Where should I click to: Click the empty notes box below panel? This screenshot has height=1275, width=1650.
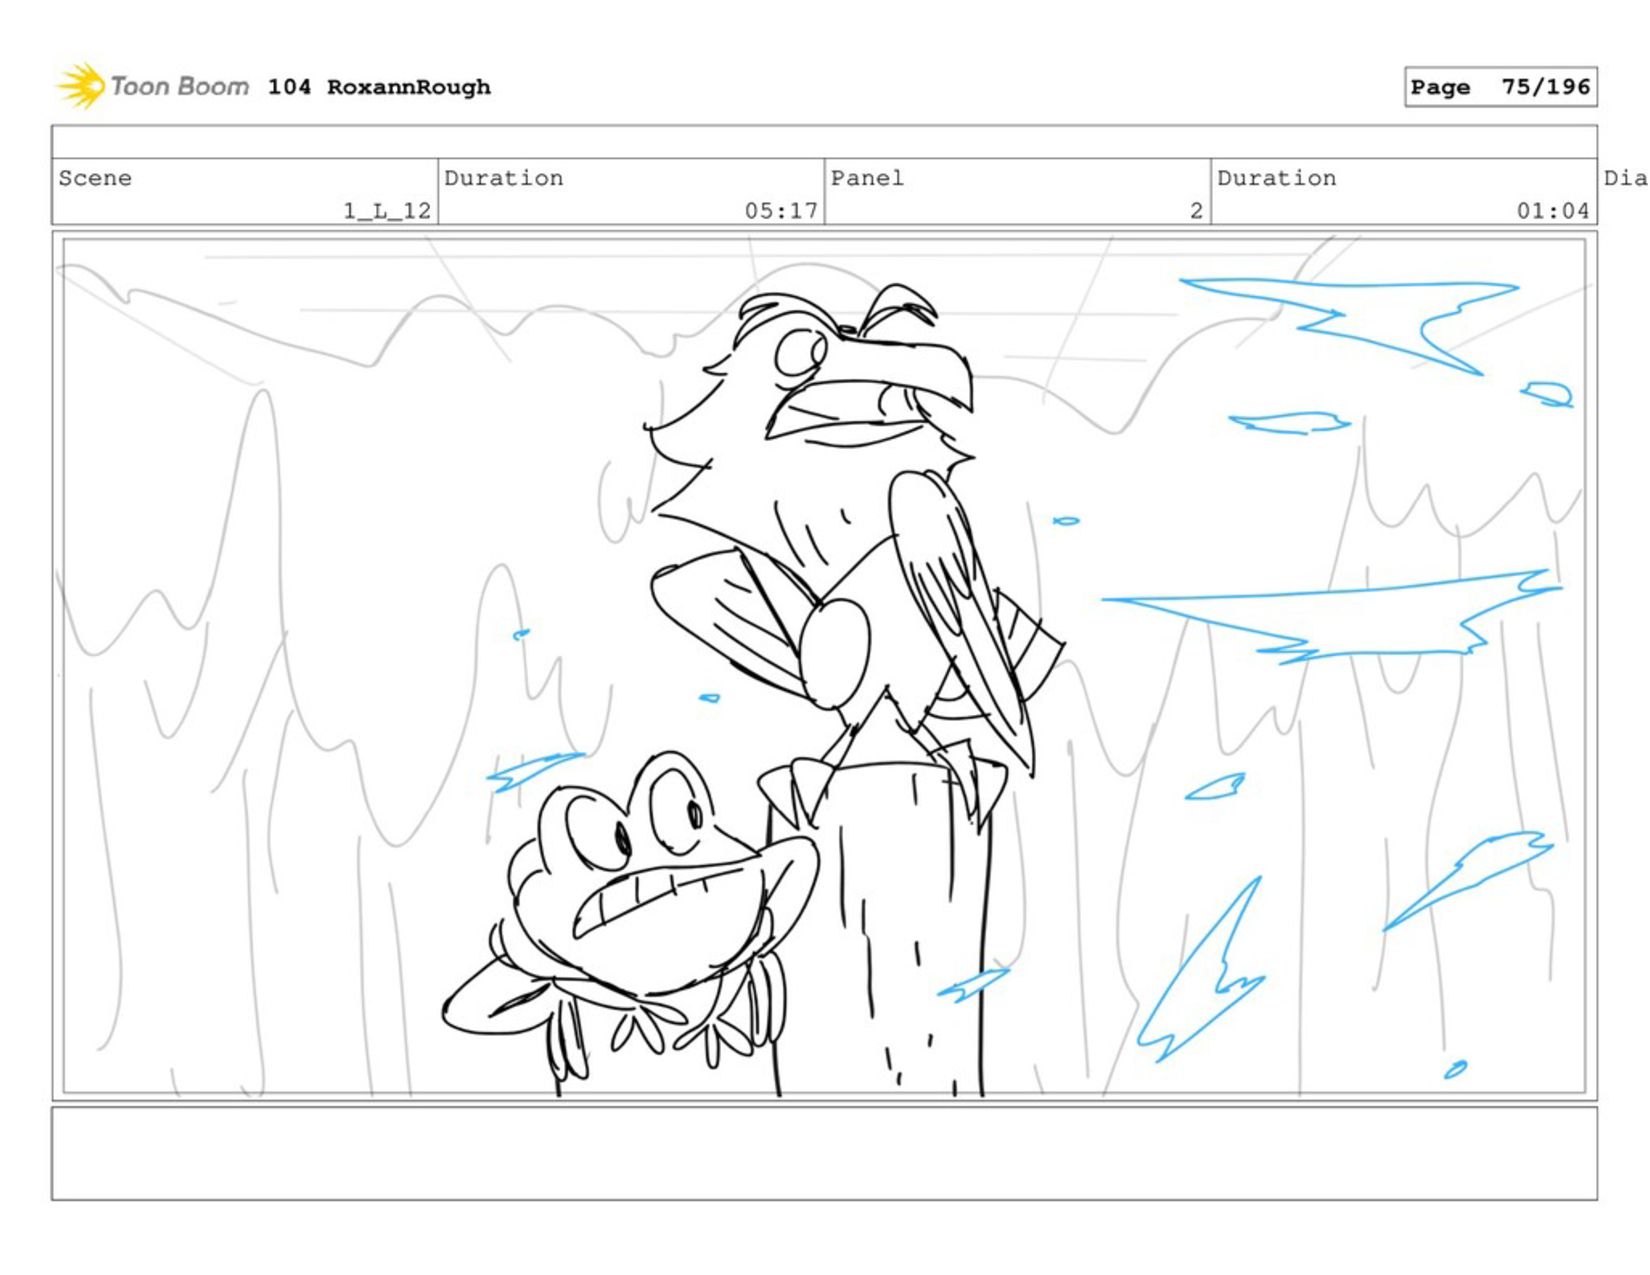[824, 1153]
